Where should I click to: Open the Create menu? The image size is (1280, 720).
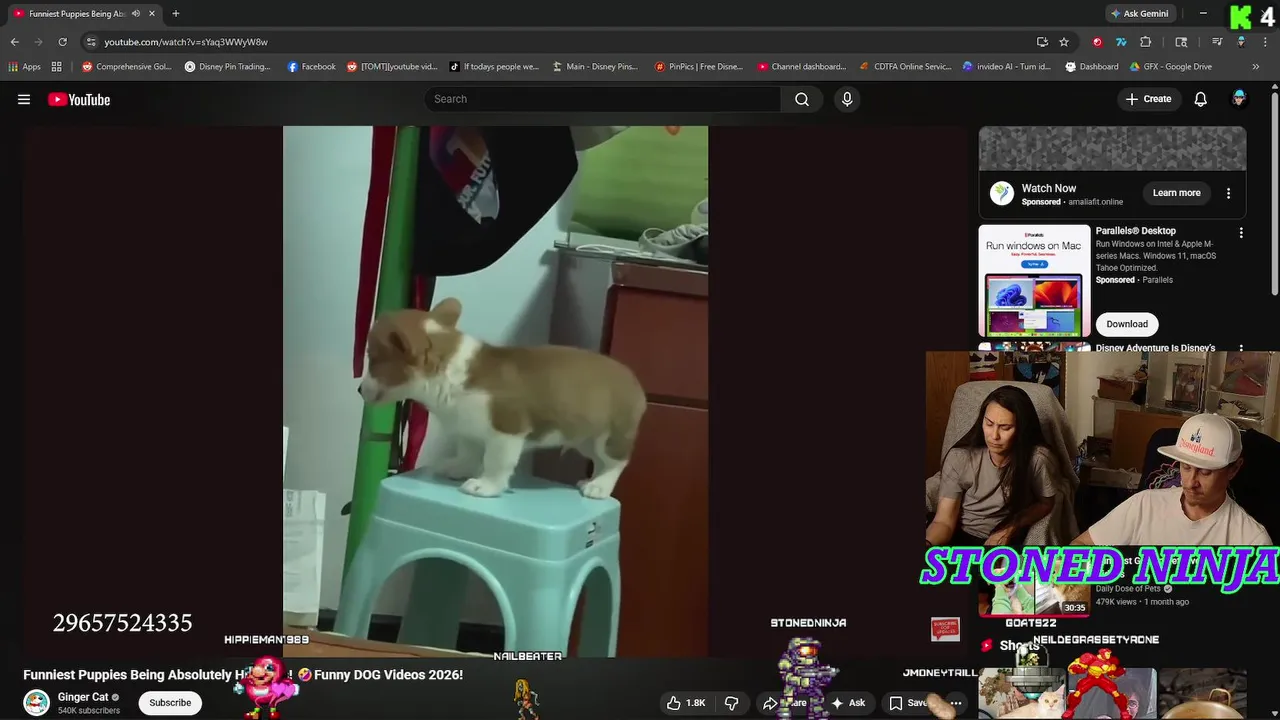(1148, 99)
